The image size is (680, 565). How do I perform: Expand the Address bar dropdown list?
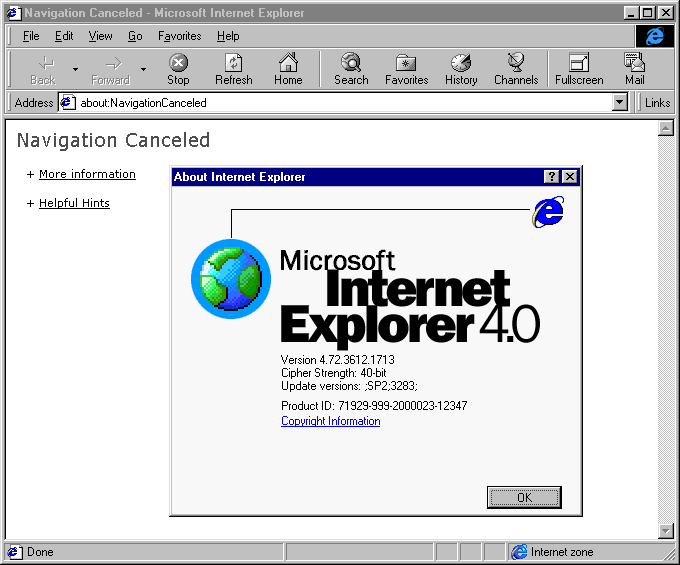[619, 103]
